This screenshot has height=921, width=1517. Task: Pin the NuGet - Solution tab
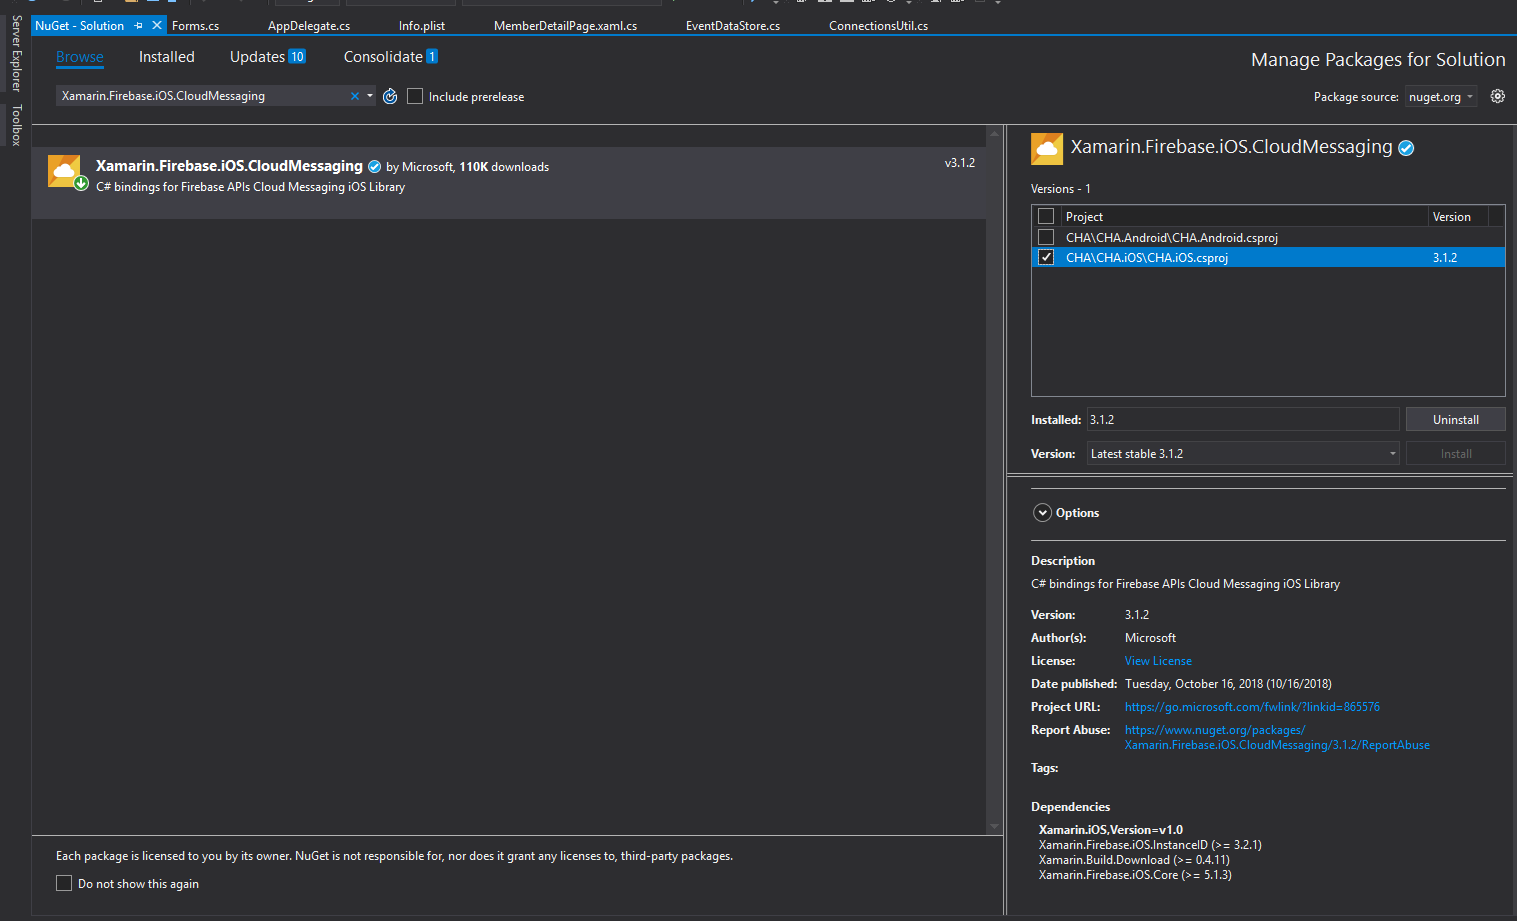click(138, 25)
